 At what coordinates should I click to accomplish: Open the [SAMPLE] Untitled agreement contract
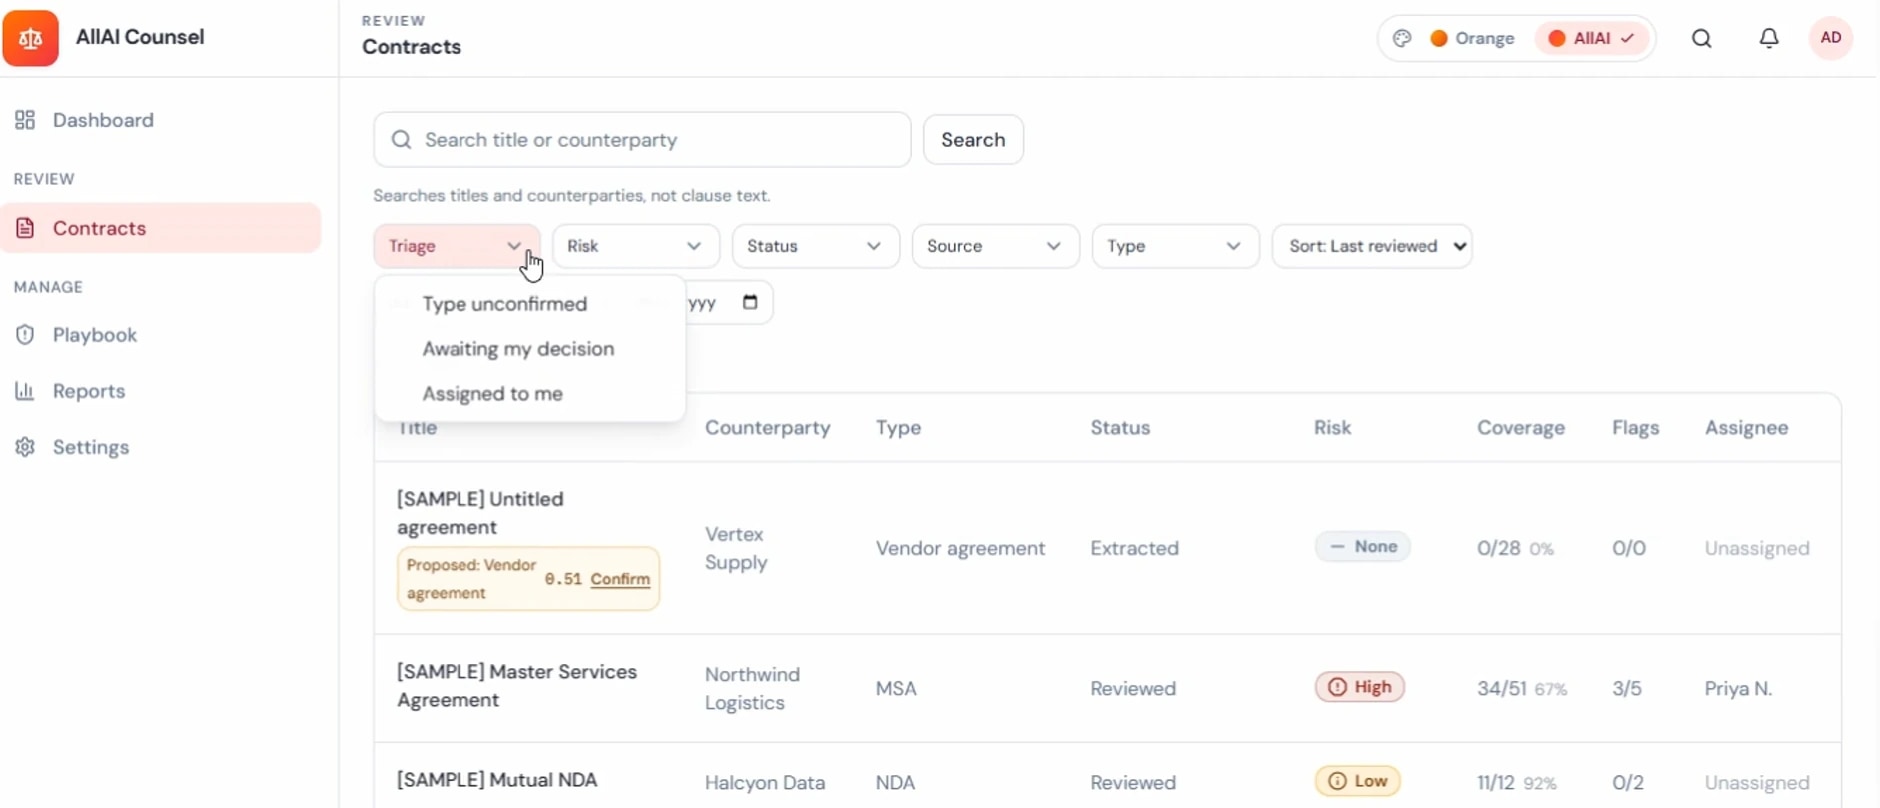[480, 513]
